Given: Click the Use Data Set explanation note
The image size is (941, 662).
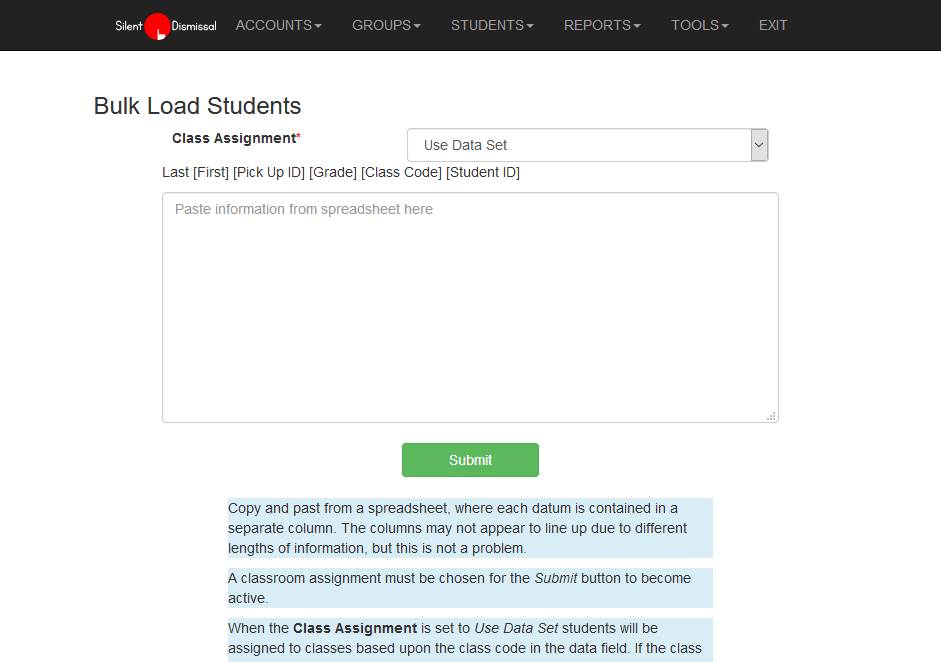Looking at the screenshot, I should click(x=470, y=638).
